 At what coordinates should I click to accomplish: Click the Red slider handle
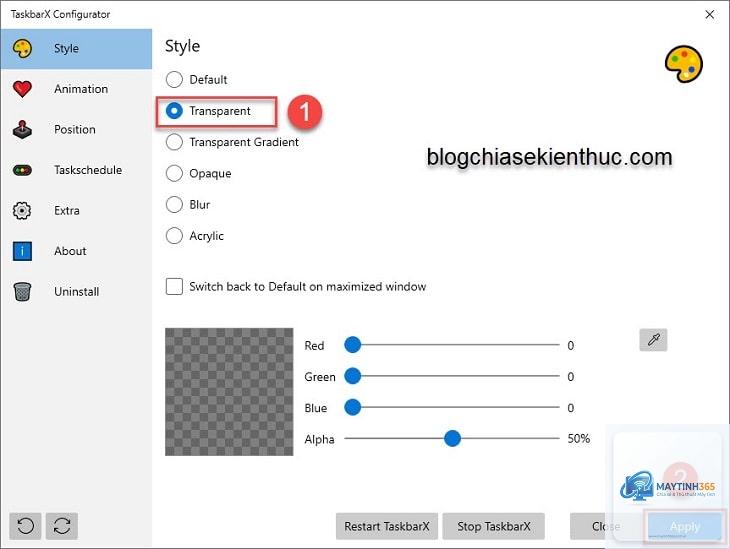(x=352, y=345)
